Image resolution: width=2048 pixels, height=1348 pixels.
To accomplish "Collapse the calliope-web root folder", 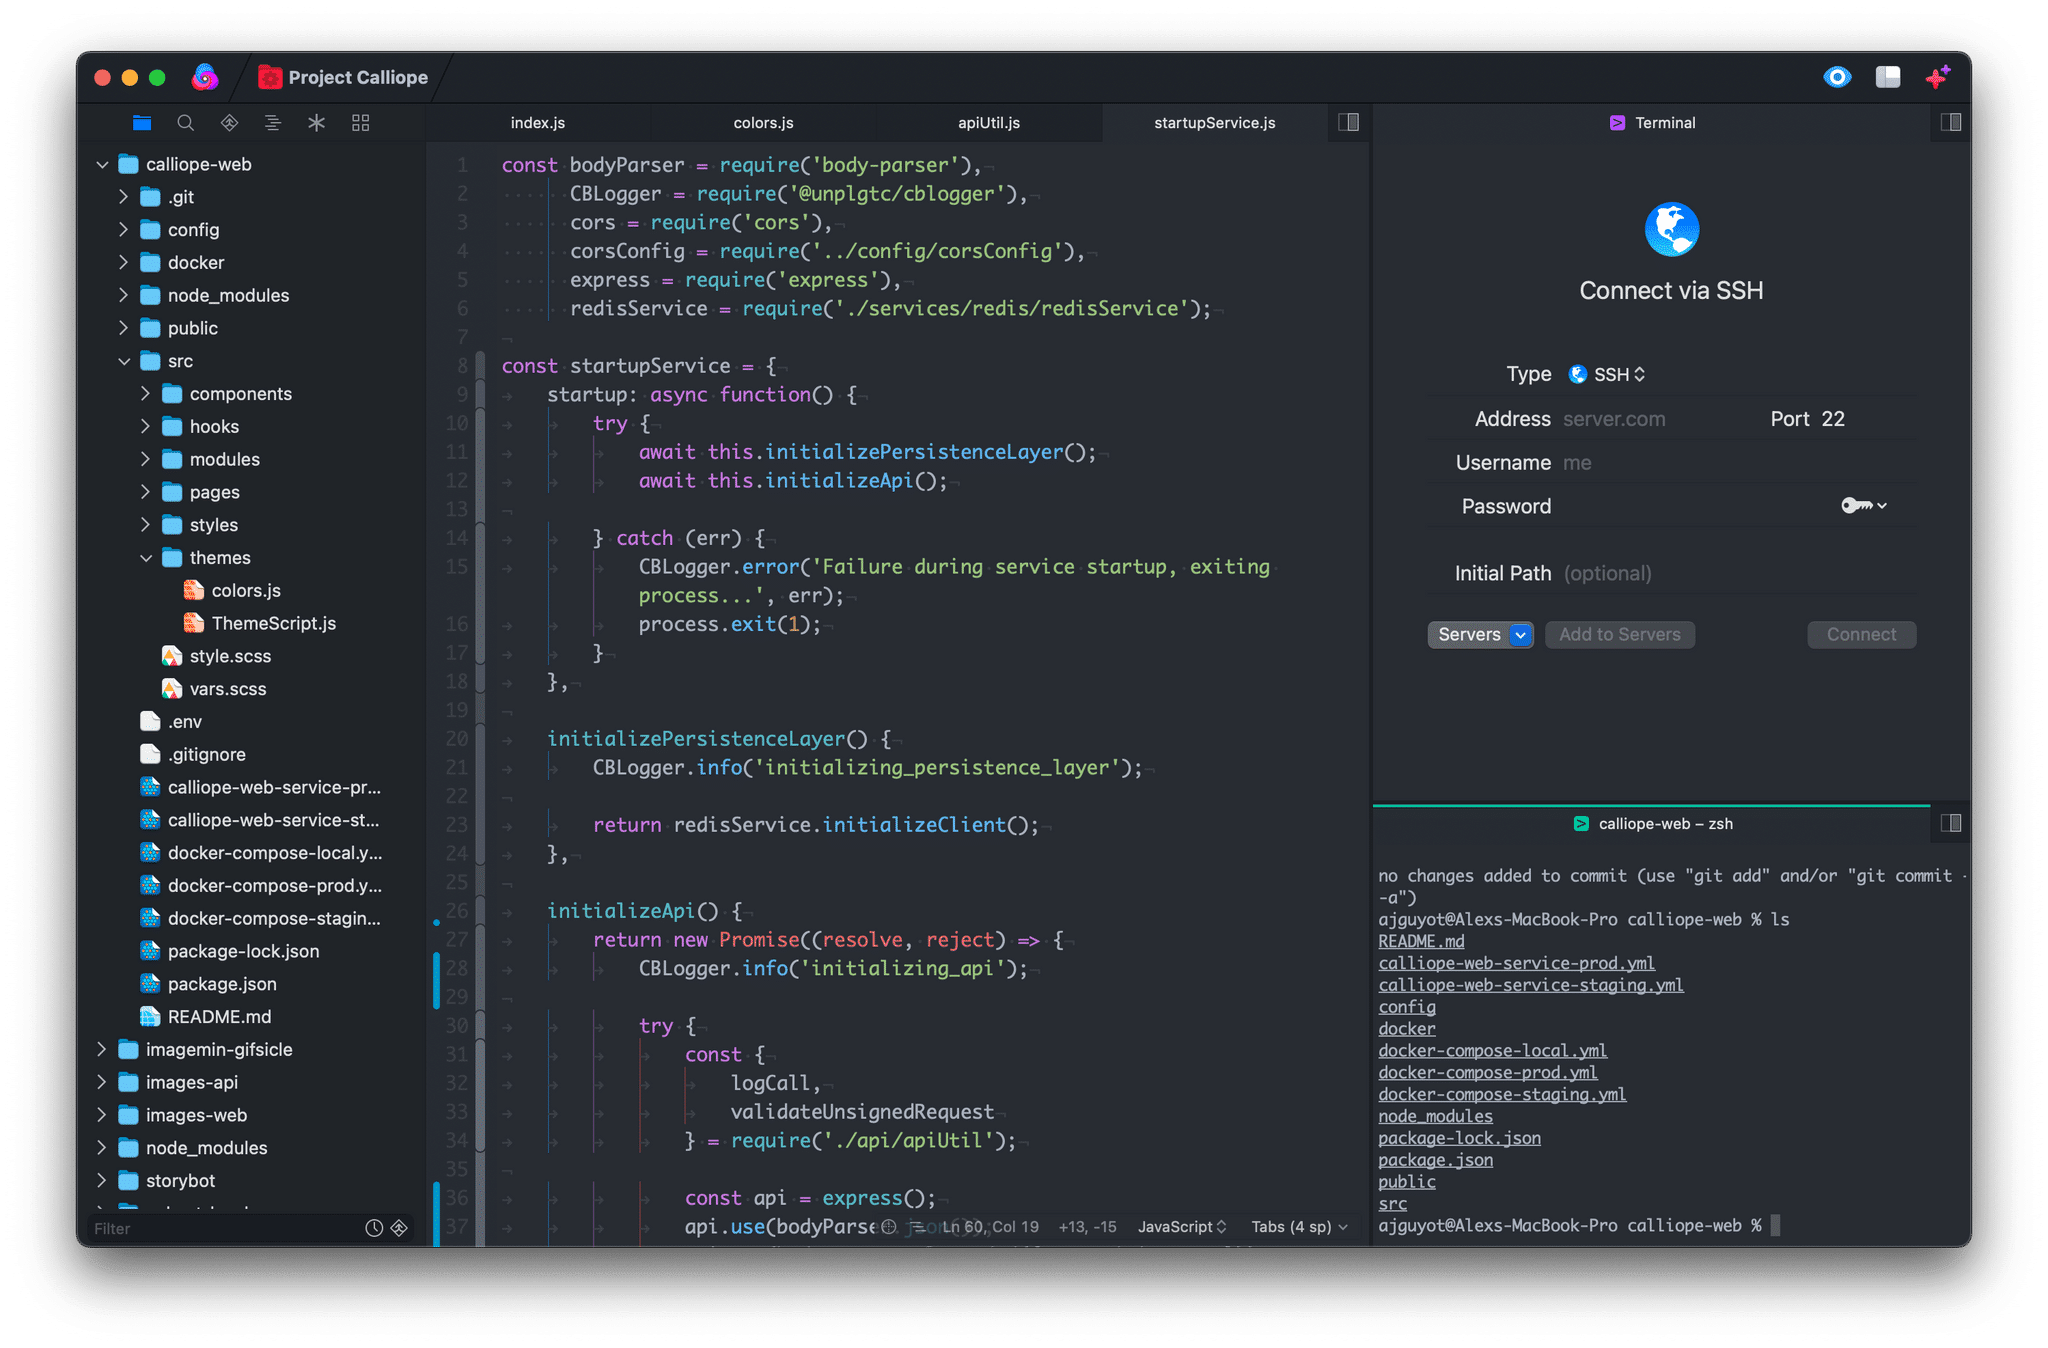I will tap(102, 164).
